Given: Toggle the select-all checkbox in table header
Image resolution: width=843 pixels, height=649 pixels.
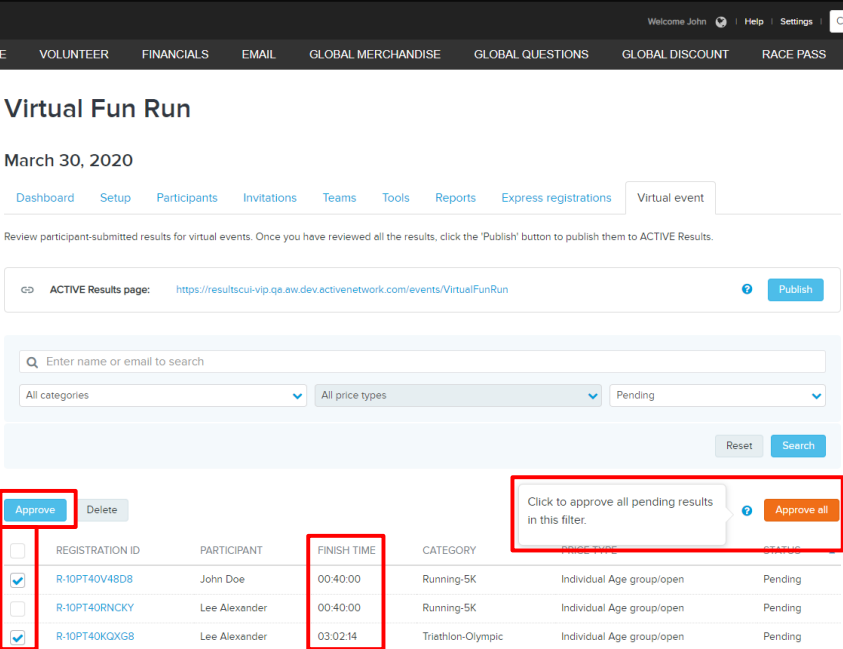Looking at the screenshot, I should click(18, 551).
